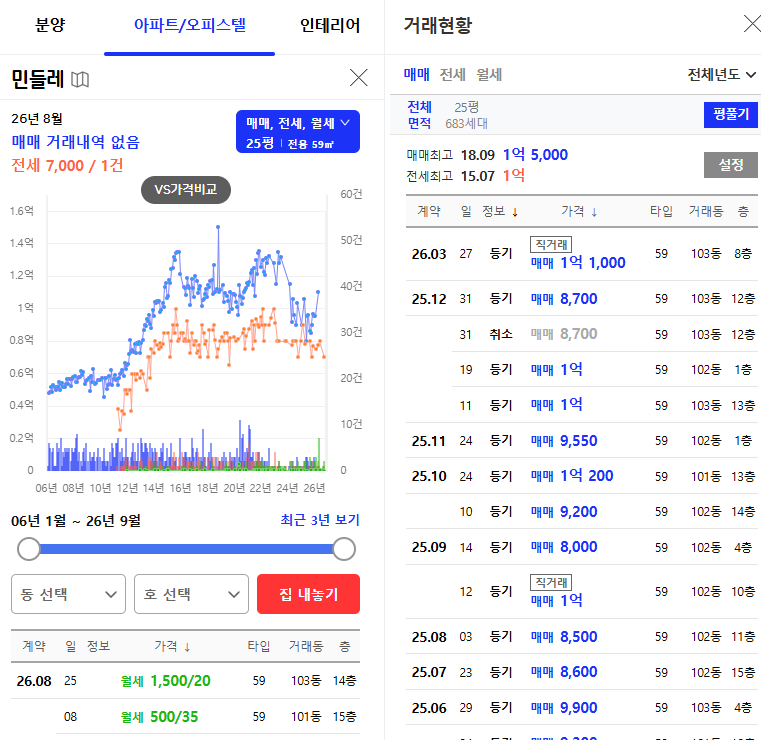
Task: Click the cancelled 취소 매매 8,700 row
Action: [580, 334]
